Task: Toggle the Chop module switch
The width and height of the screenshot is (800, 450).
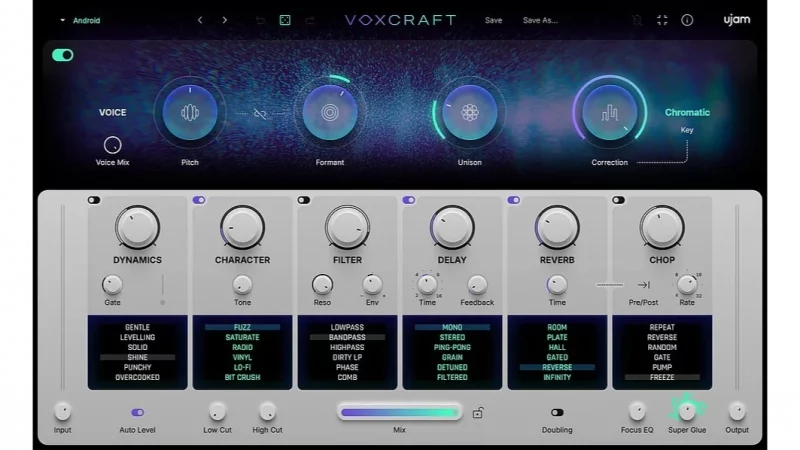Action: click(618, 200)
